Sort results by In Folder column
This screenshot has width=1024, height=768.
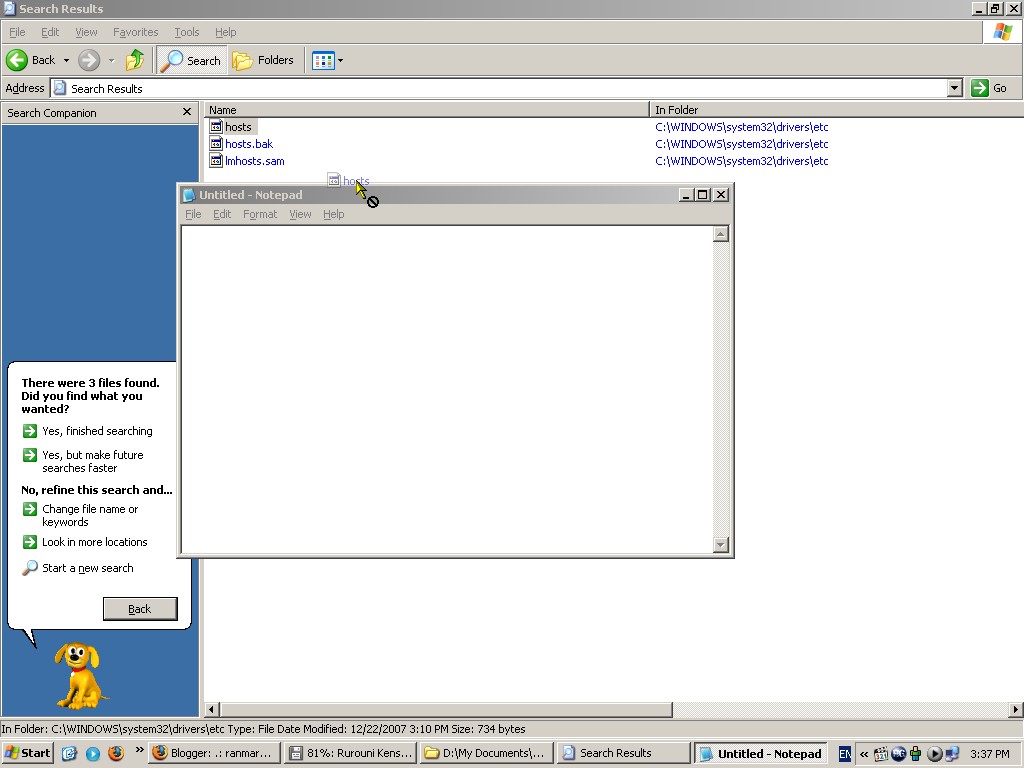836,110
